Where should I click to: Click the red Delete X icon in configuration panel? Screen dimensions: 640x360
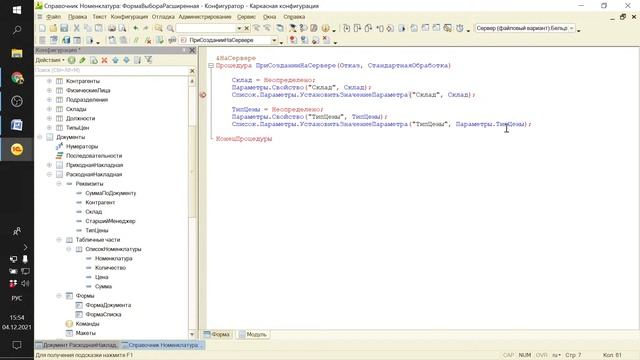pyautogui.click(x=104, y=60)
